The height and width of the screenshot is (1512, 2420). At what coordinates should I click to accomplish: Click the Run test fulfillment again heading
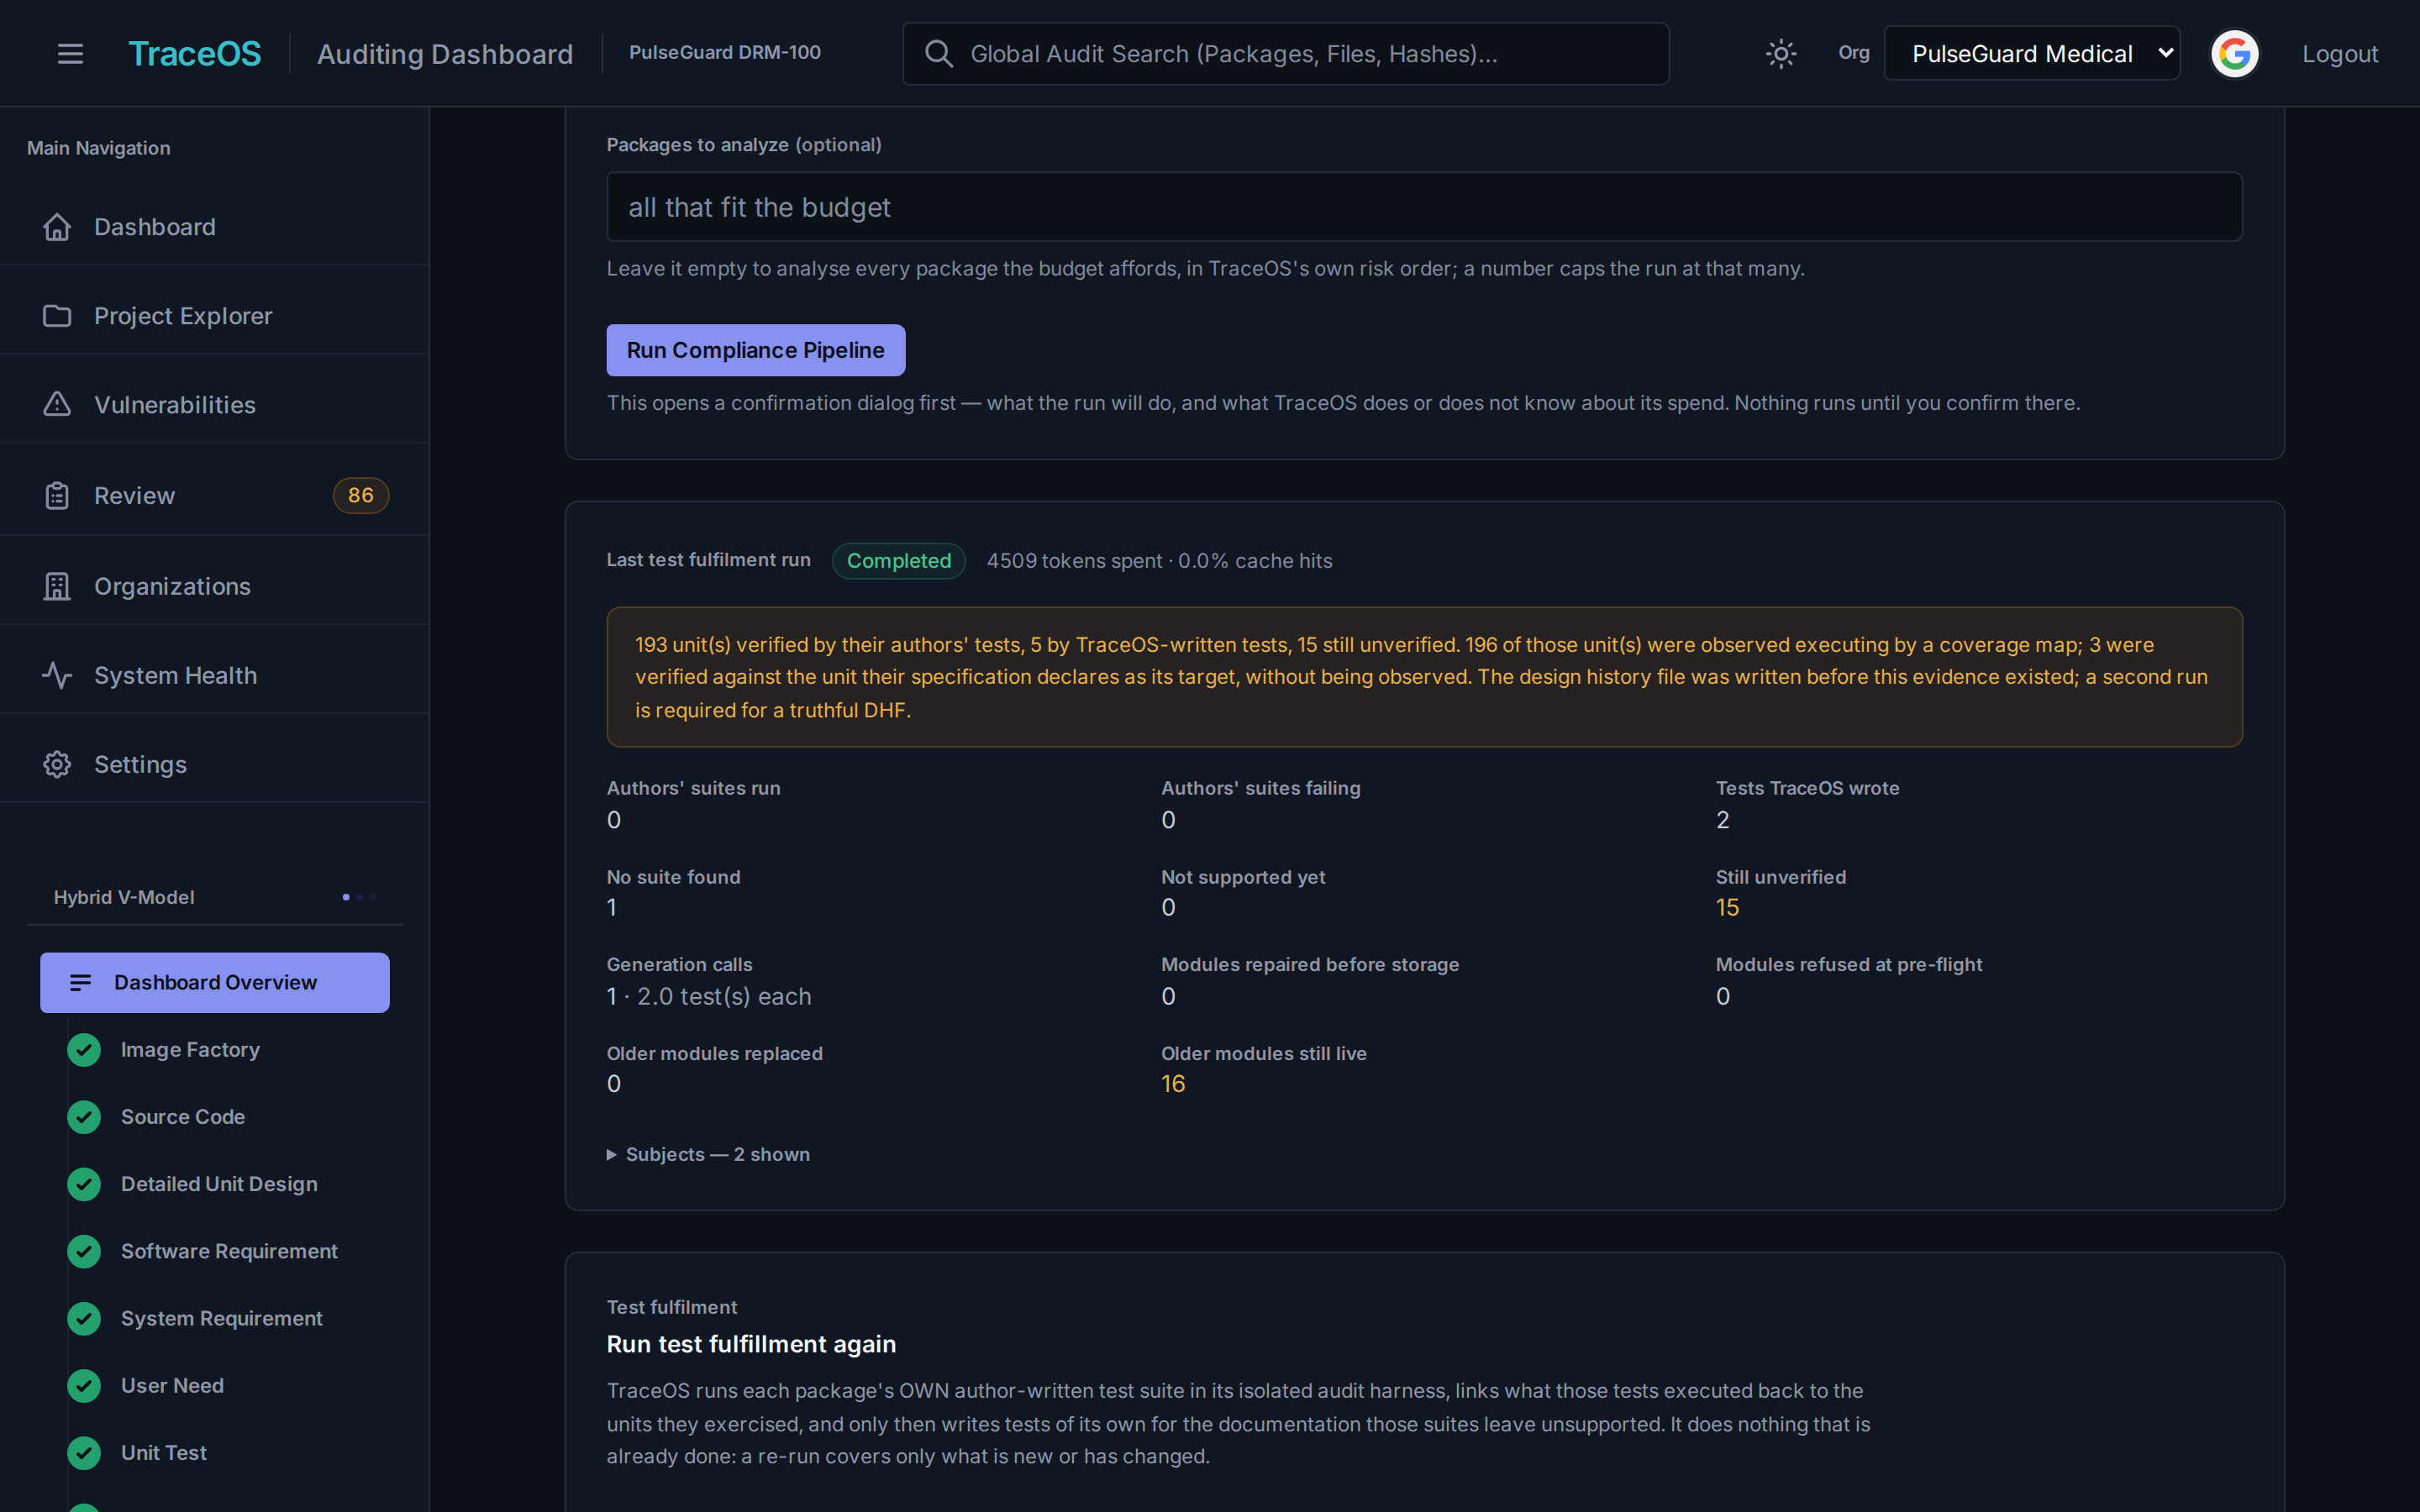tap(751, 1344)
